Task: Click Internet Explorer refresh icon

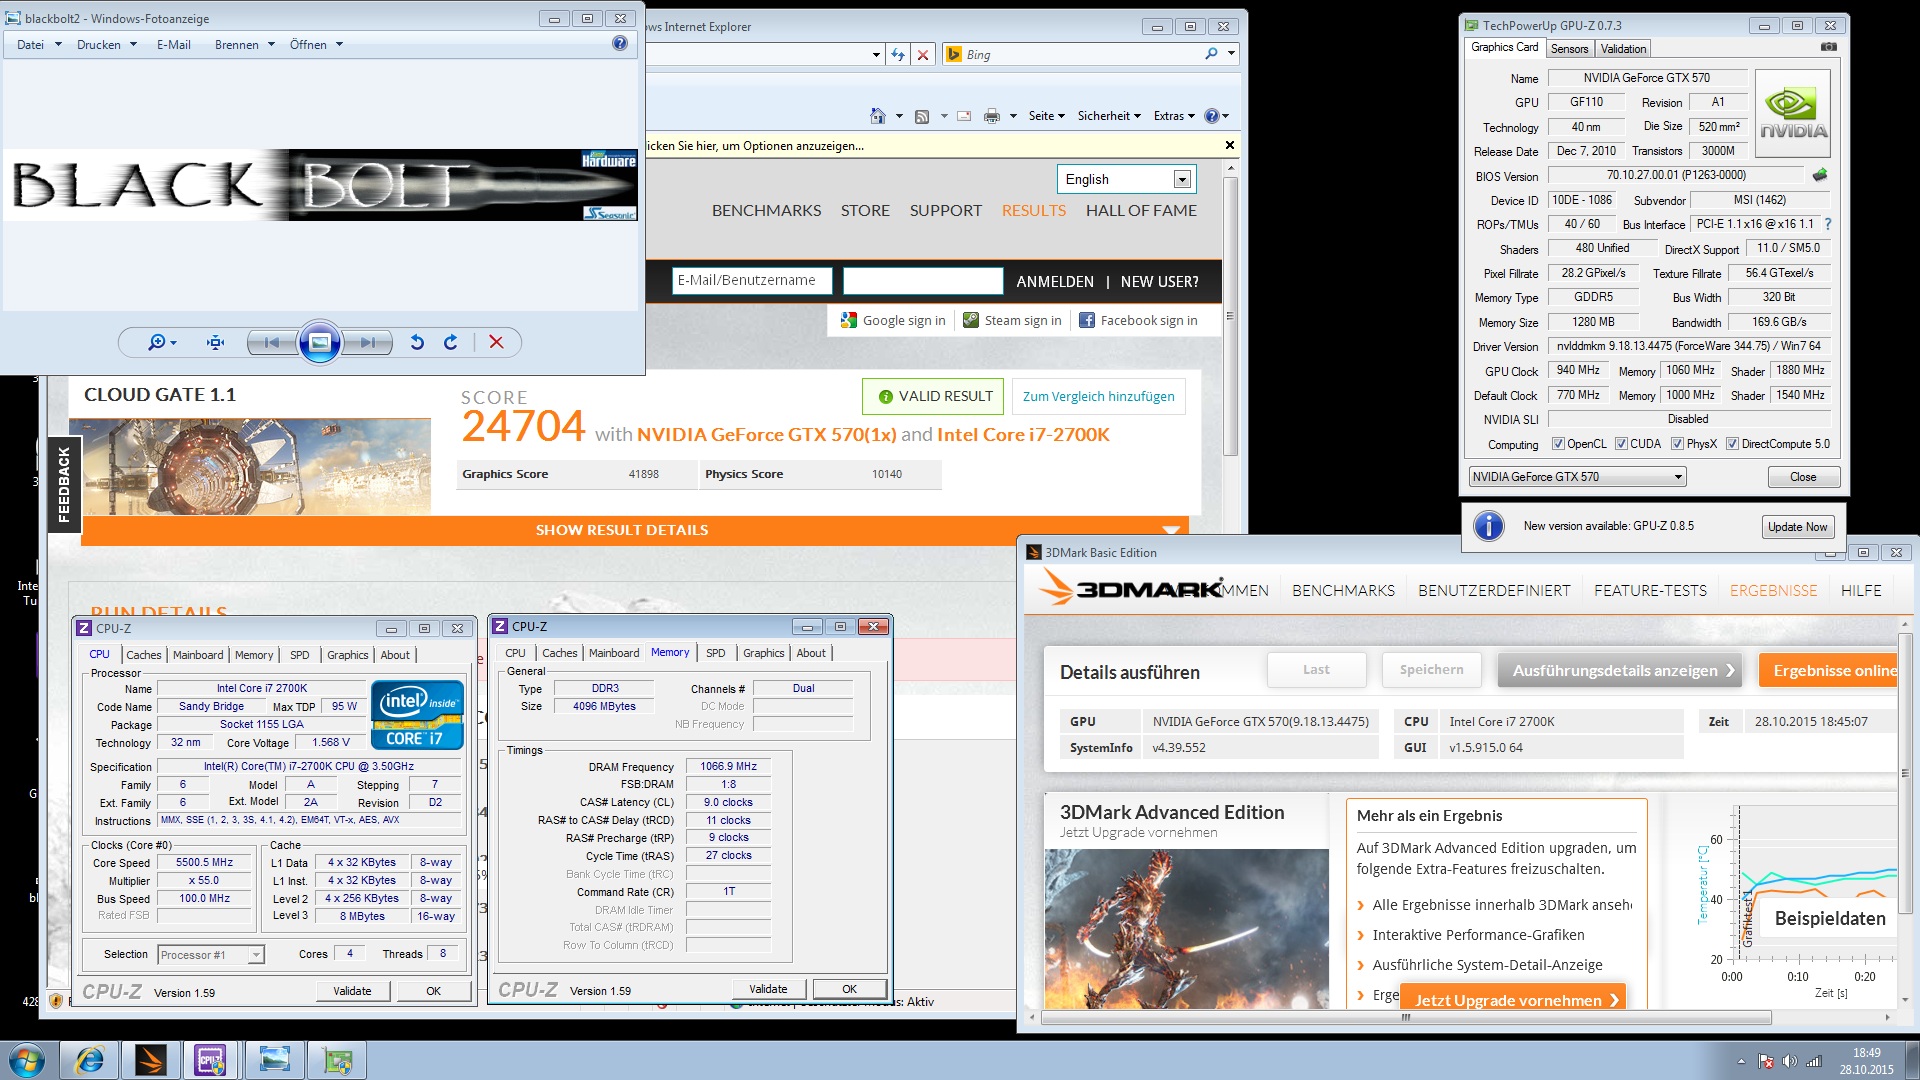Action: click(898, 54)
